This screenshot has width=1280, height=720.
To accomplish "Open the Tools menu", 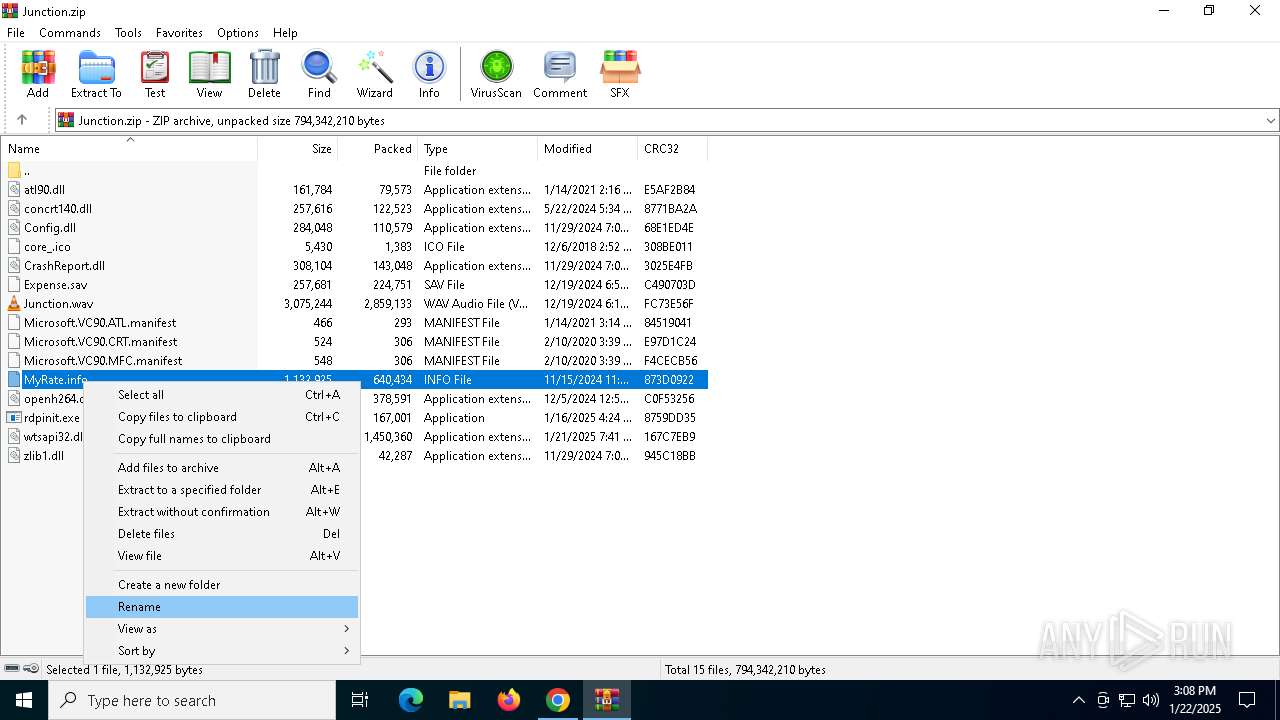I will (128, 33).
